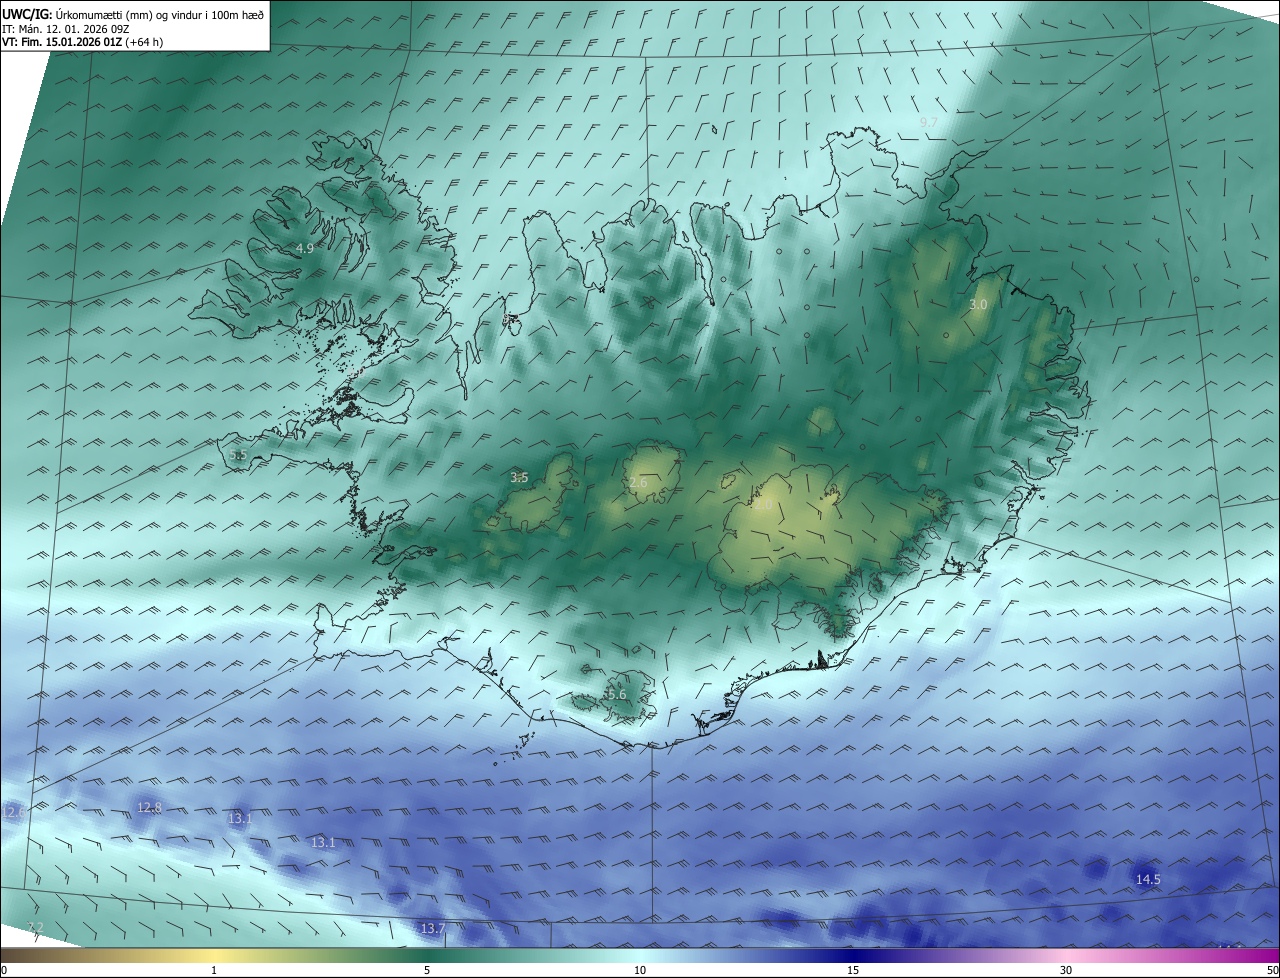The image size is (1280, 978).
Task: Click the 1 tick on the colour scale
Action: [x=214, y=970]
